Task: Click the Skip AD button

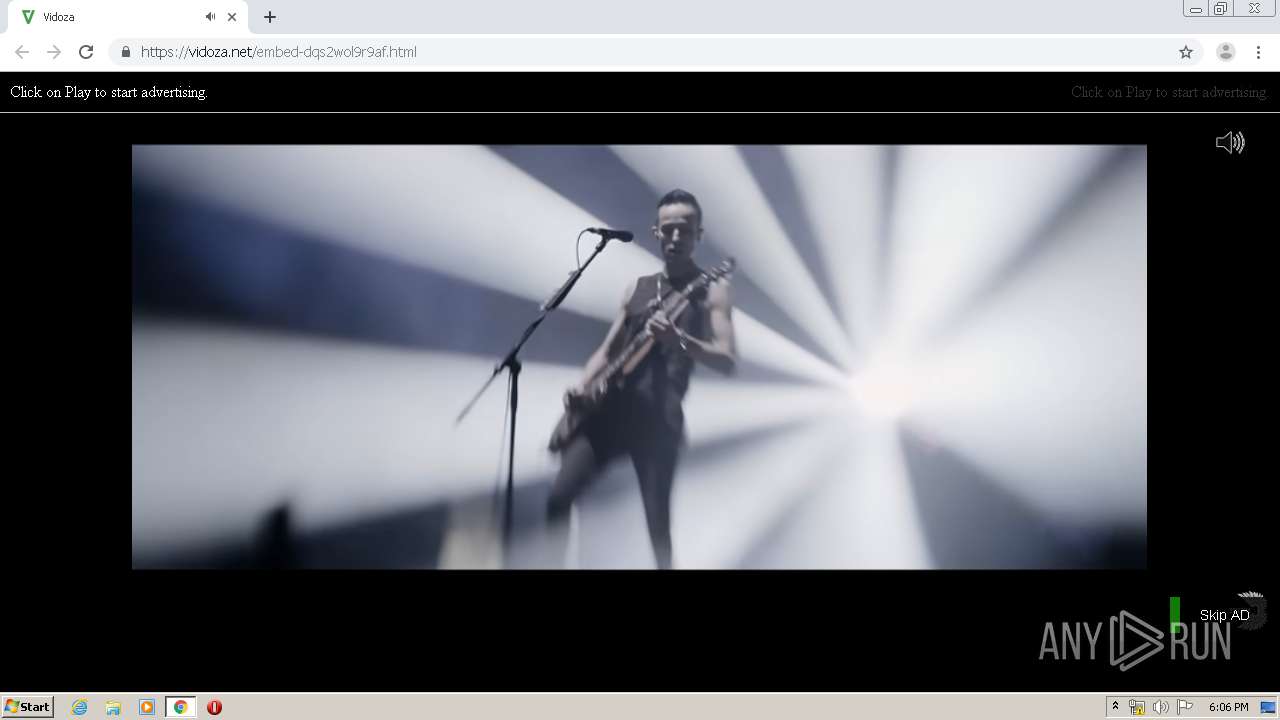Action: pos(1224,615)
